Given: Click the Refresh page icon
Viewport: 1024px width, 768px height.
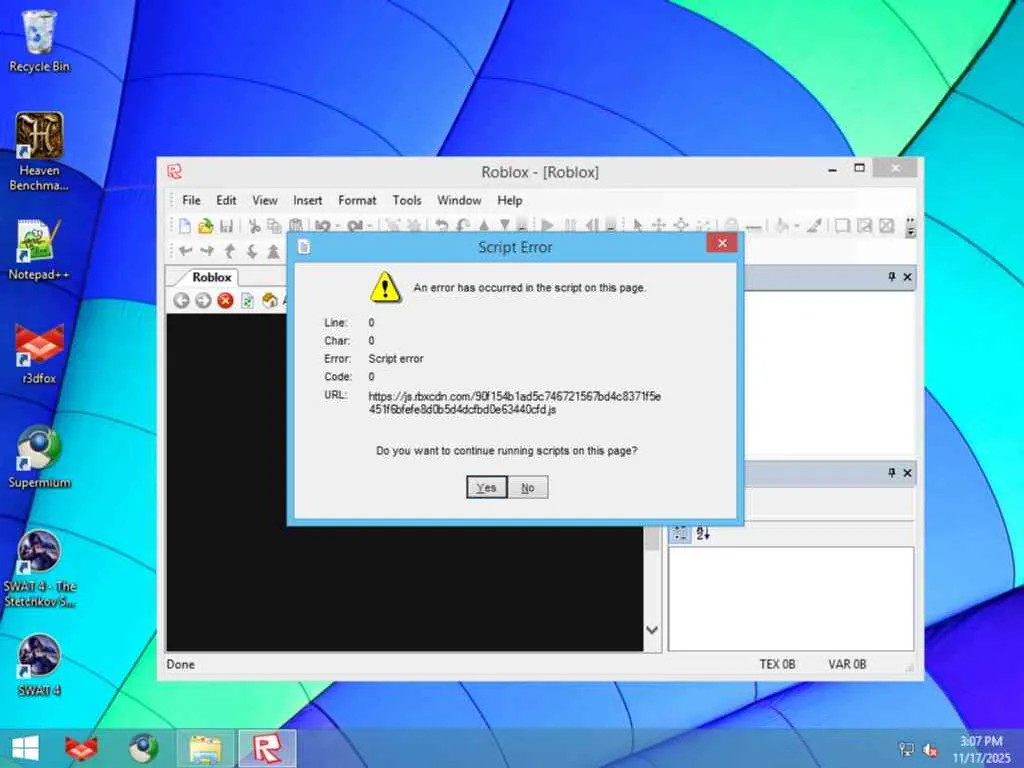Looking at the screenshot, I should coord(248,300).
